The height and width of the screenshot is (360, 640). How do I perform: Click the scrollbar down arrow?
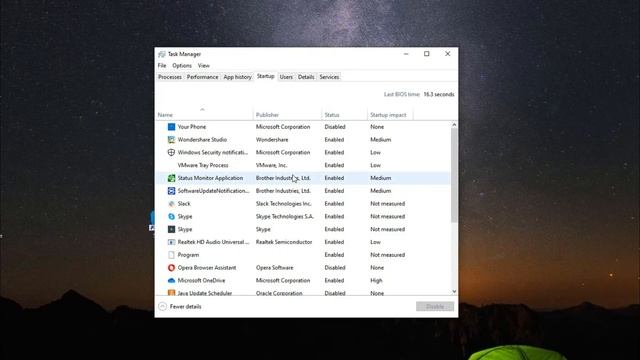click(454, 291)
